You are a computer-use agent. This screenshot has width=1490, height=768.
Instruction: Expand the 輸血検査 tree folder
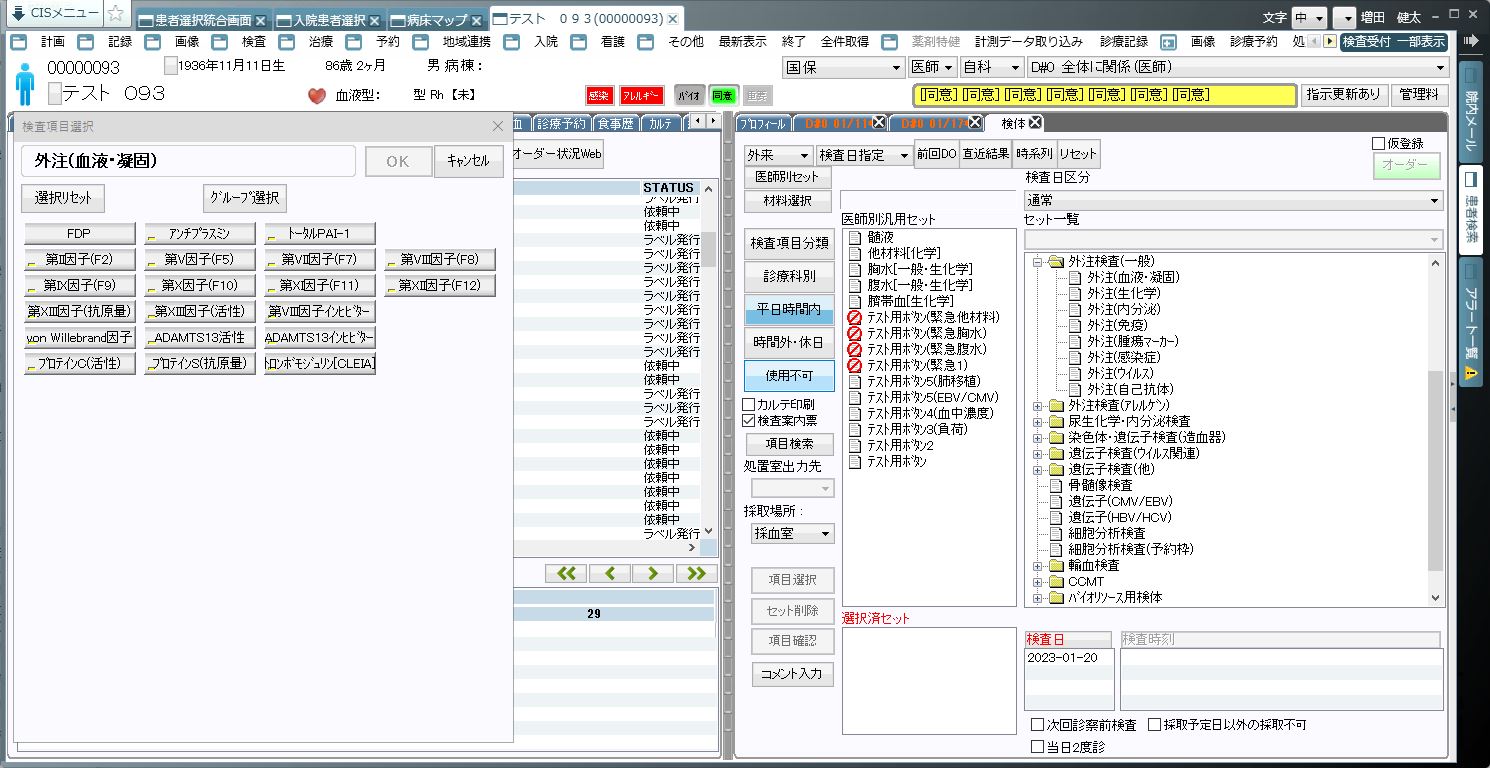click(x=1038, y=565)
